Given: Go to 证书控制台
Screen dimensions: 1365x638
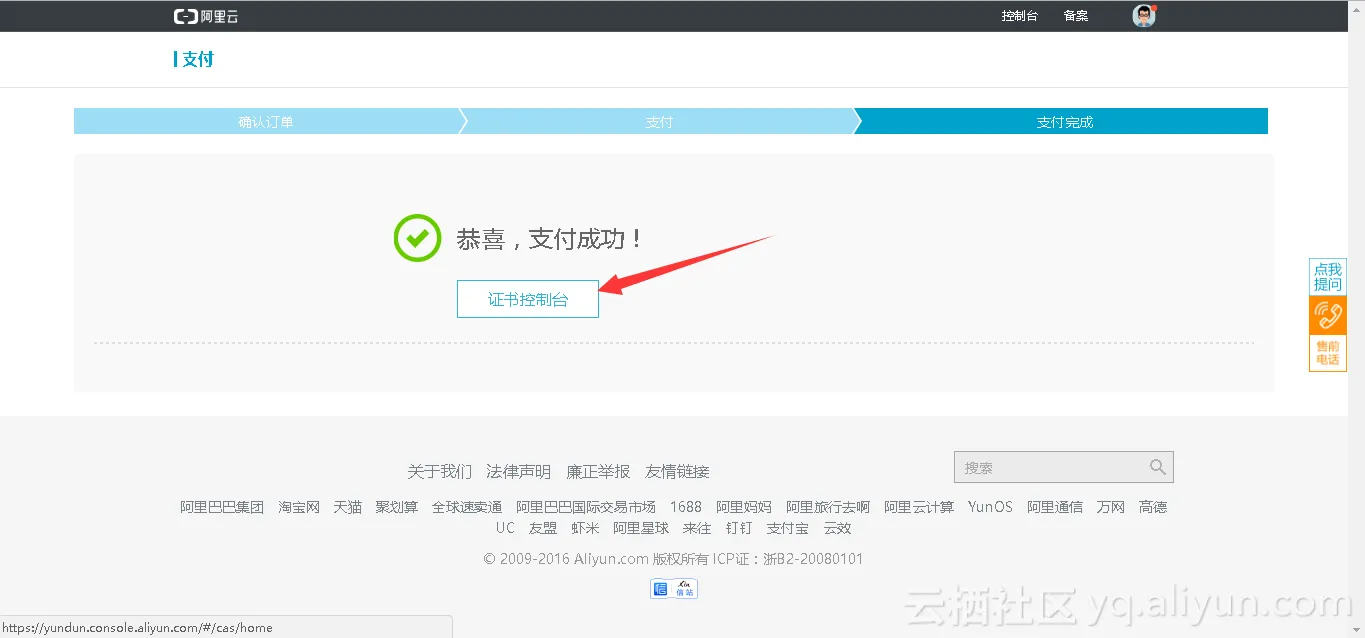Looking at the screenshot, I should tap(528, 299).
